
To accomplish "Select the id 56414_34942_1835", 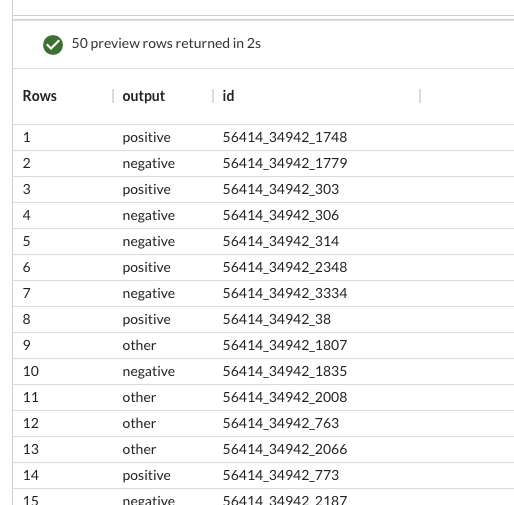I will 285,371.
